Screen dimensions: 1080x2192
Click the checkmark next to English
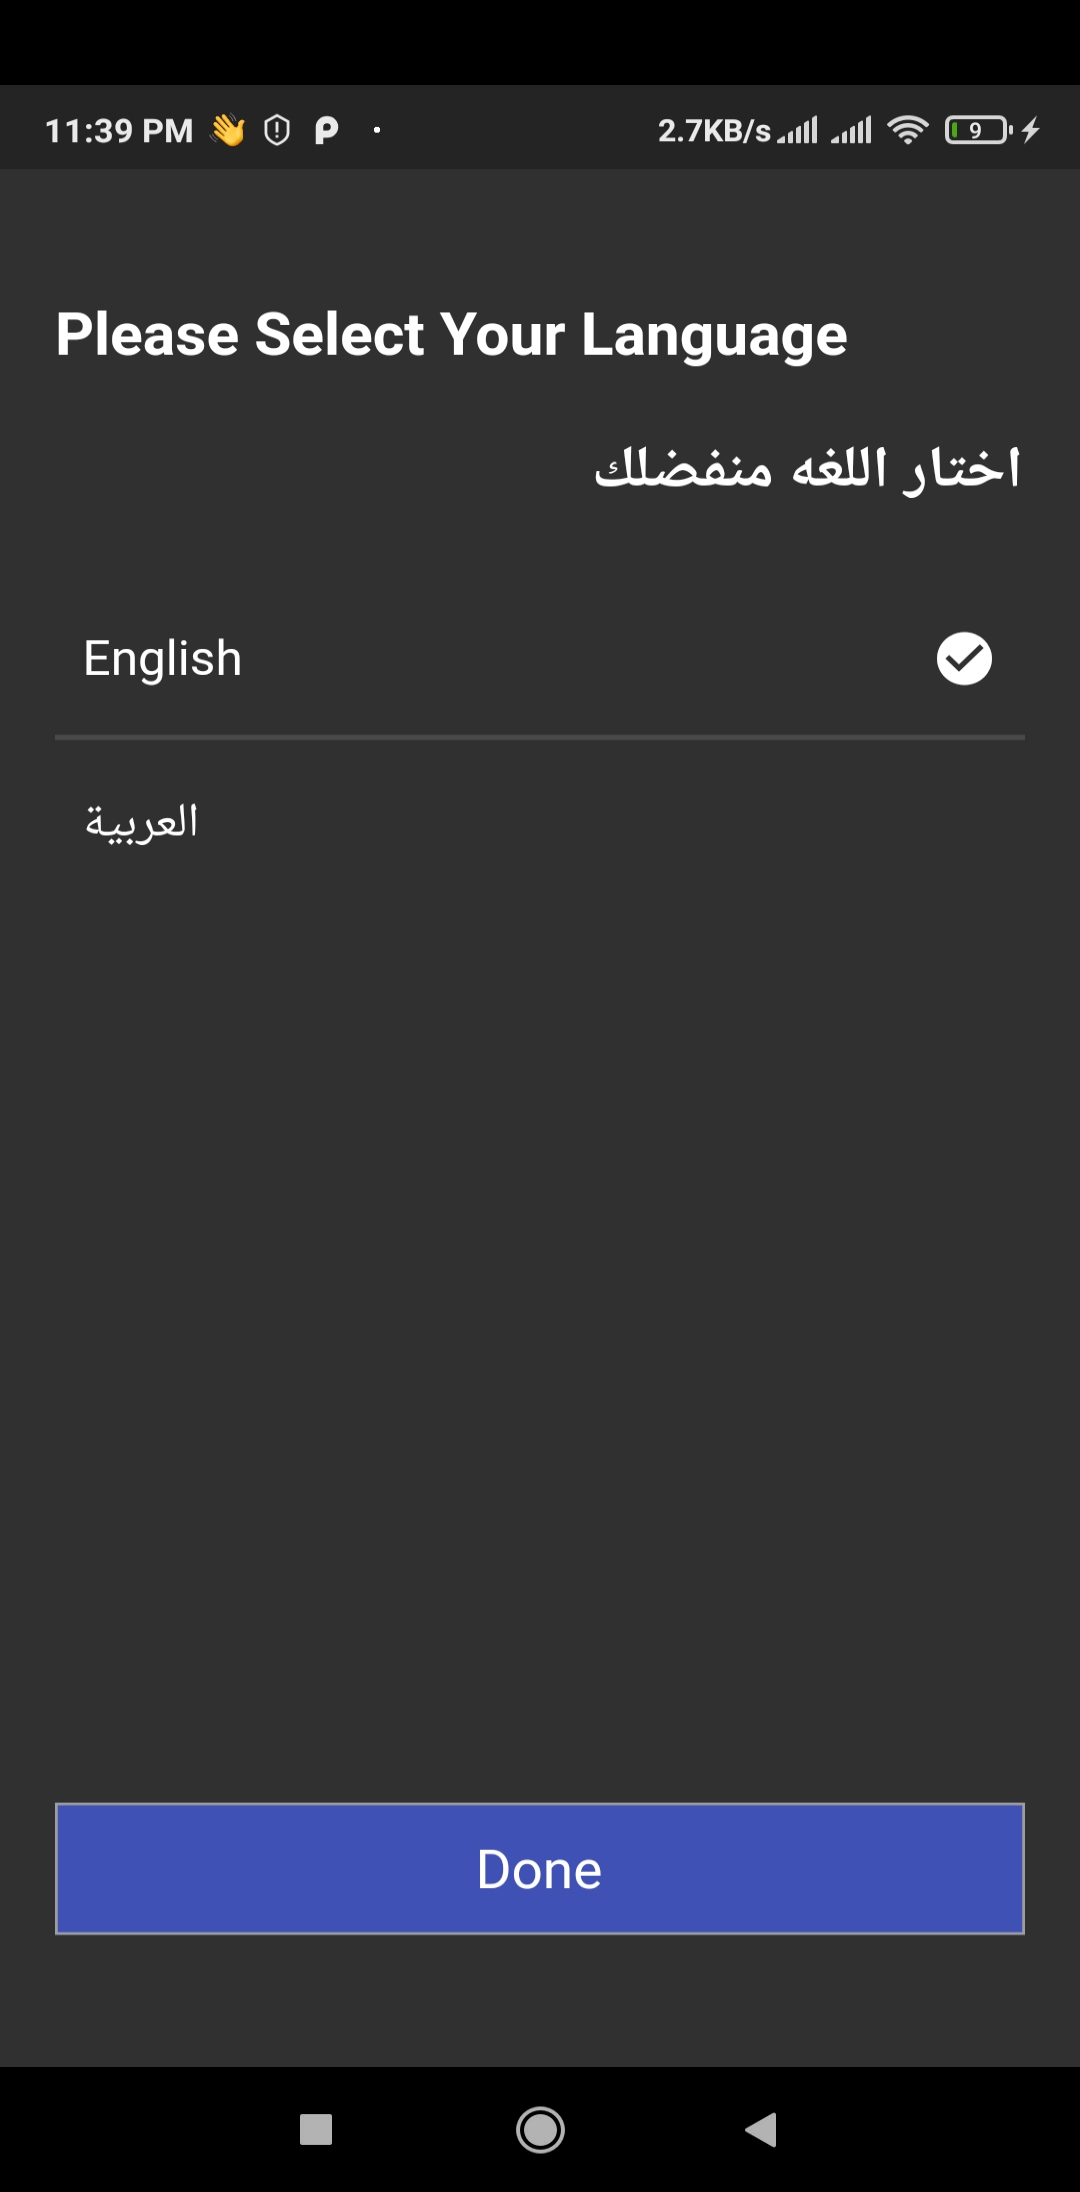(x=963, y=657)
